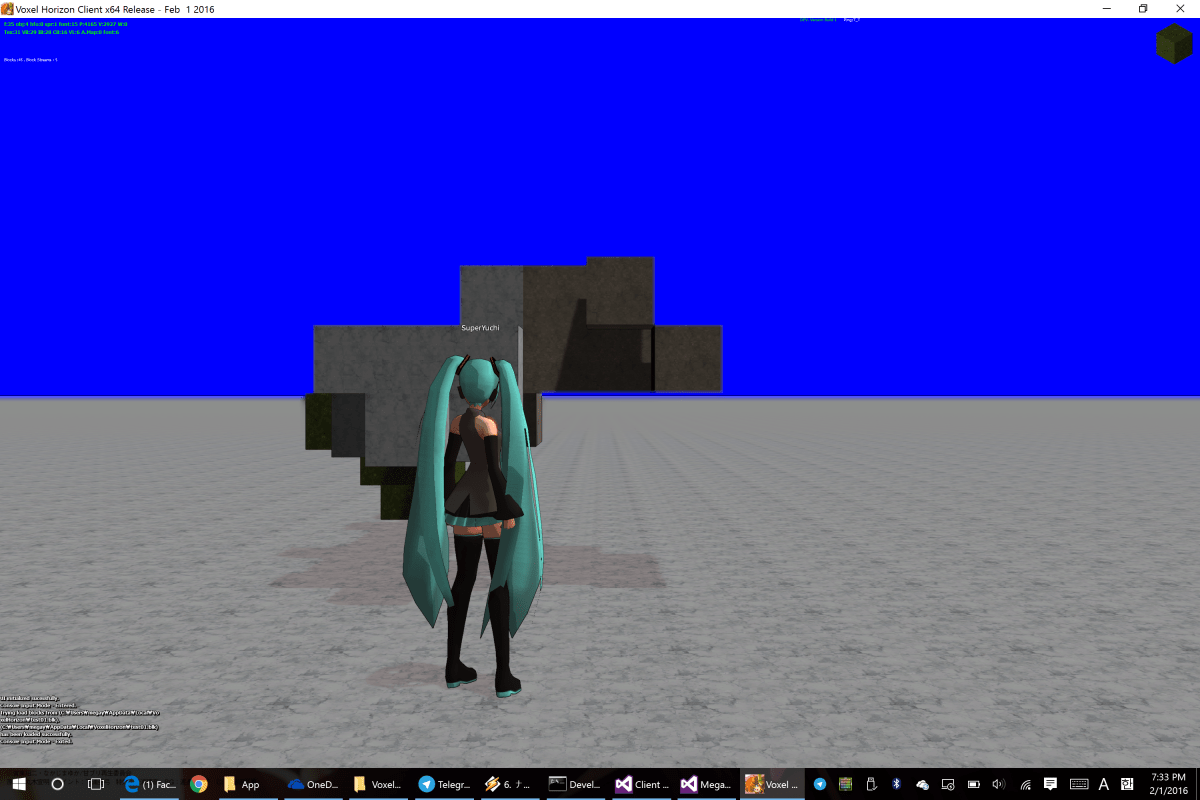Open the App folder window
Viewport: 1200px width, 800px height.
(243, 784)
